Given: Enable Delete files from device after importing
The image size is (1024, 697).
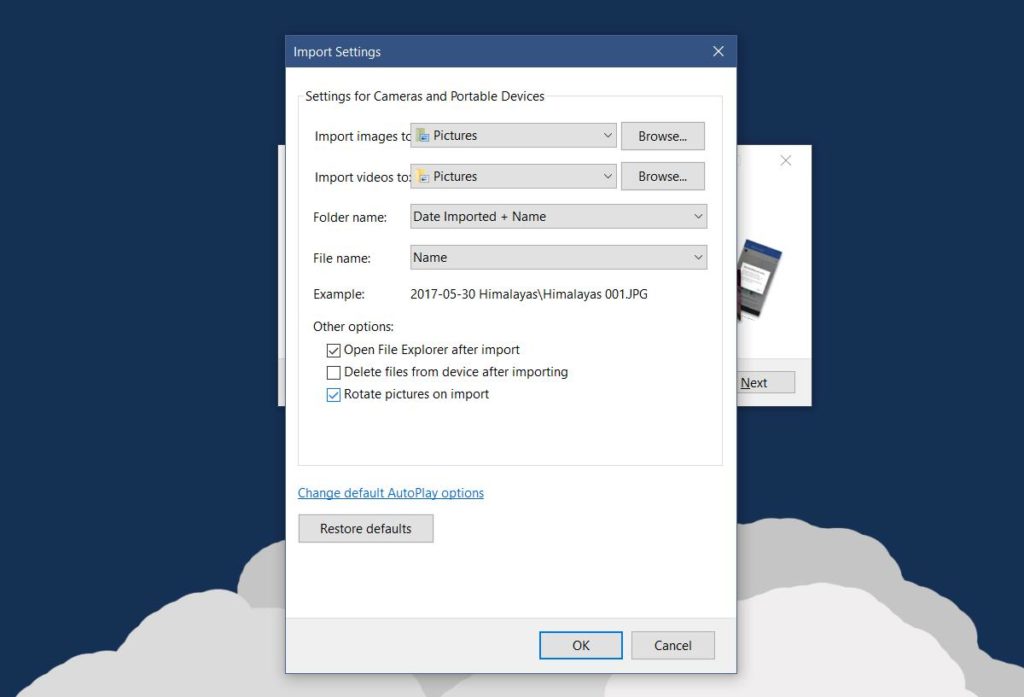Looking at the screenshot, I should coord(334,372).
